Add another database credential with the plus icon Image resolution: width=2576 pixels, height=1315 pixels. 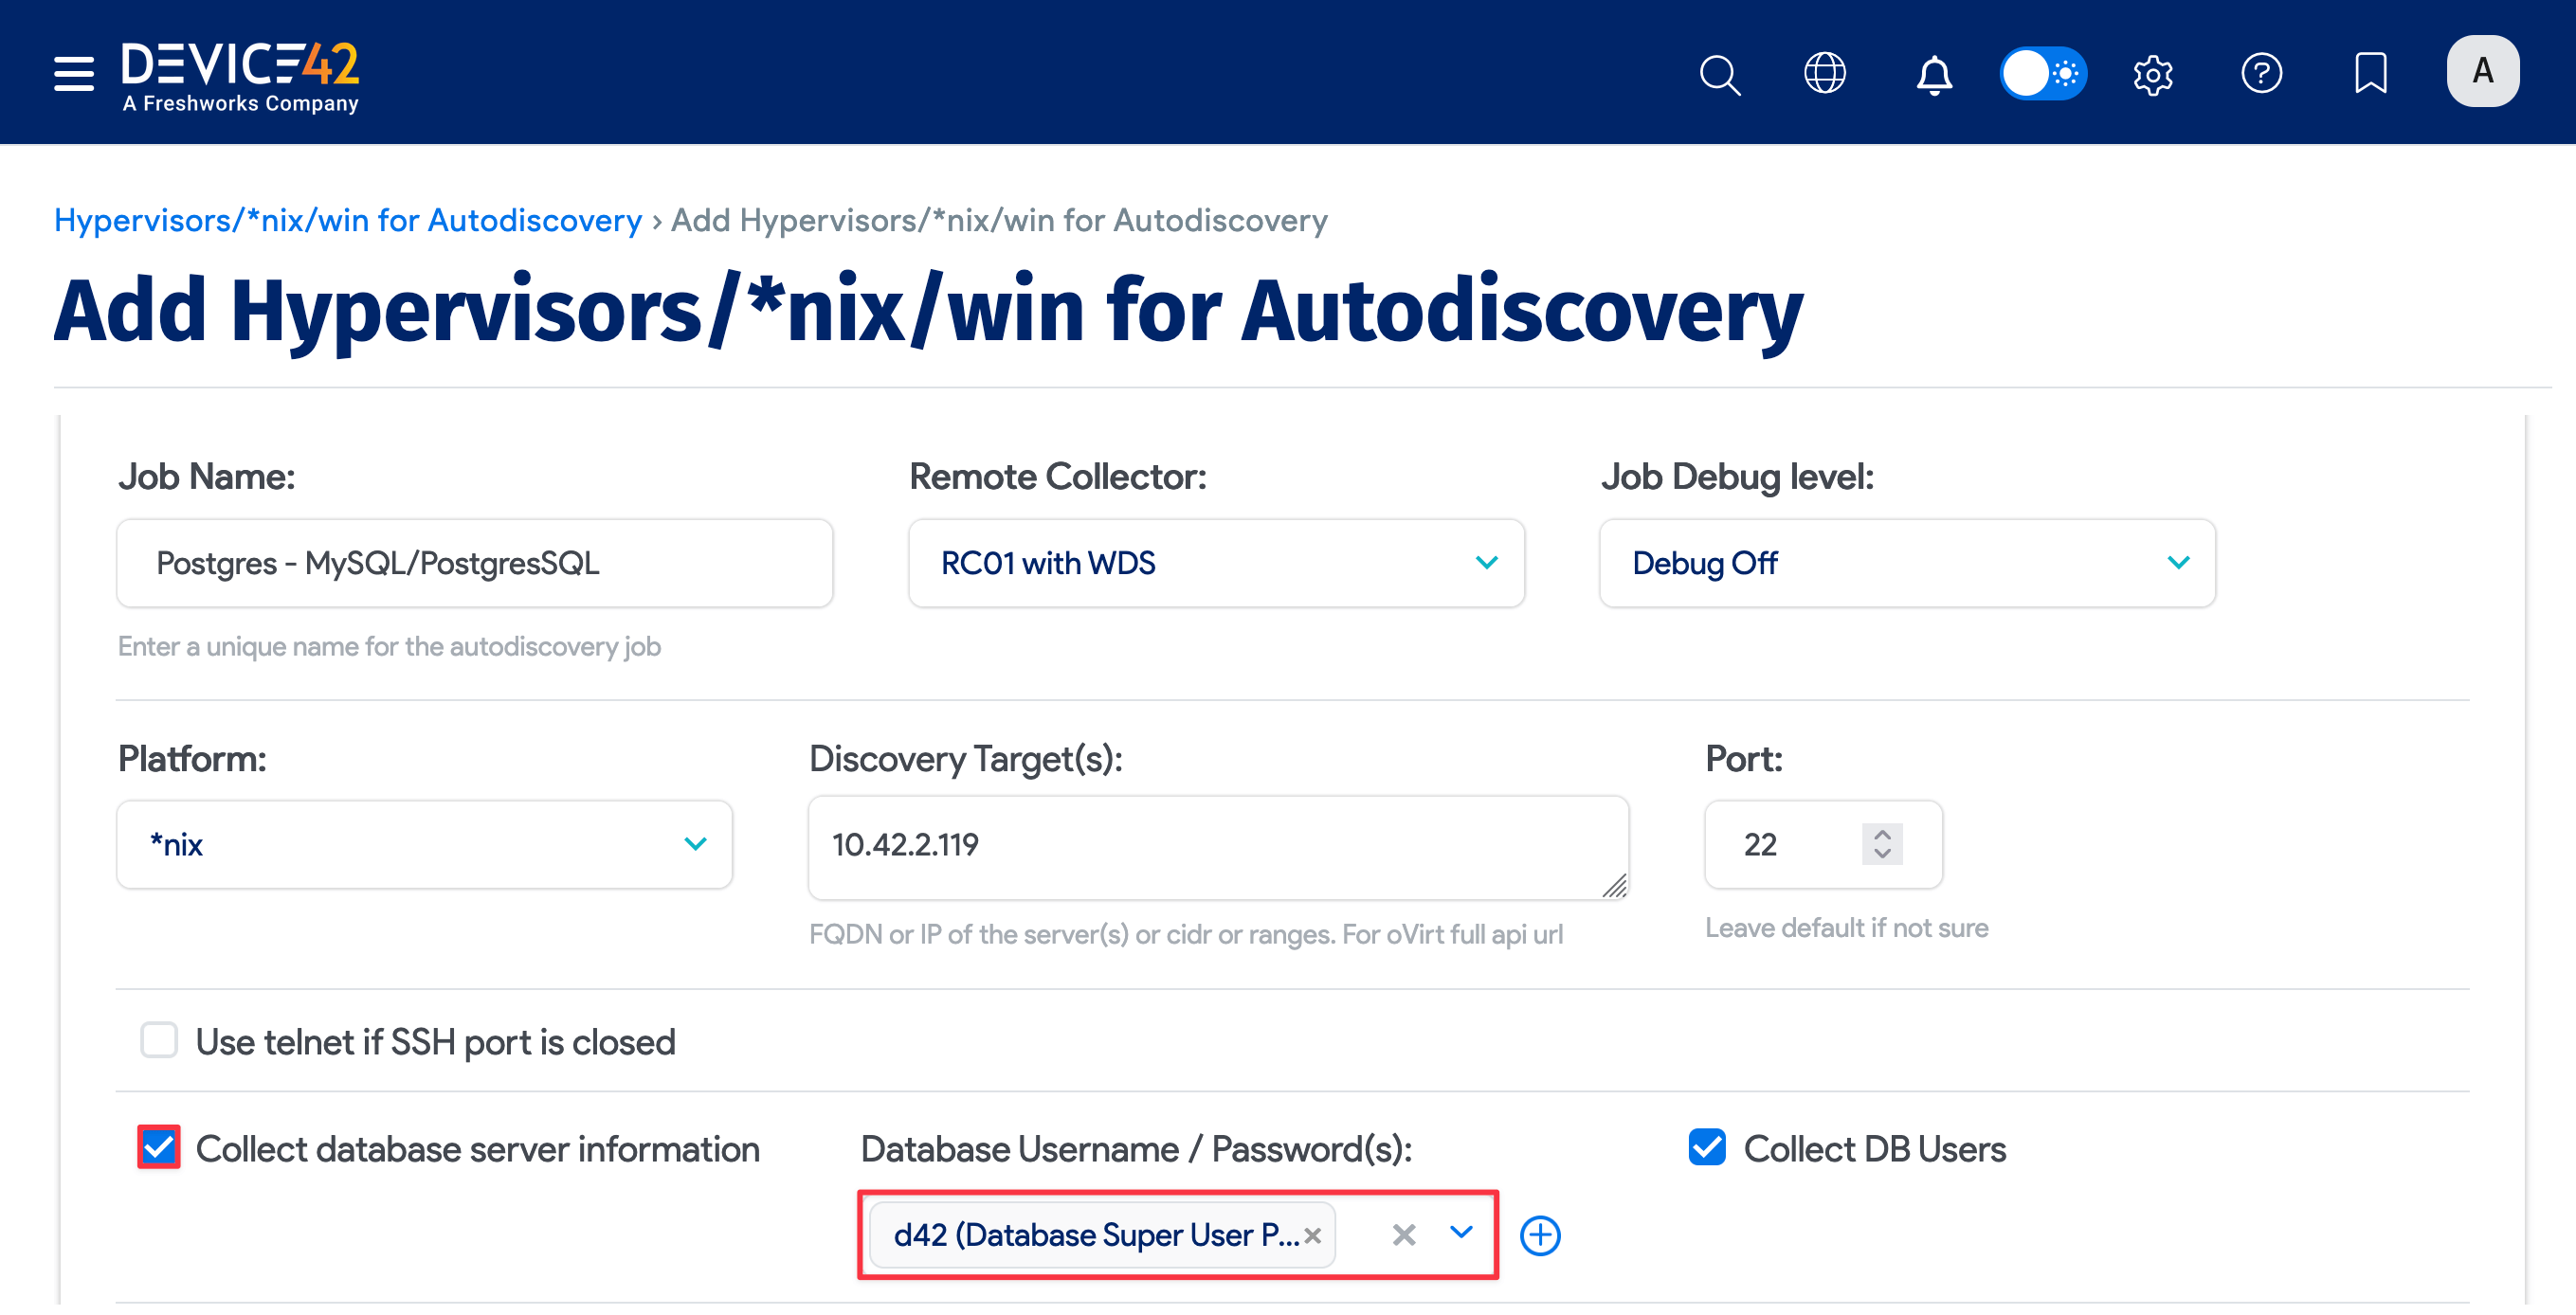pyautogui.click(x=1539, y=1235)
